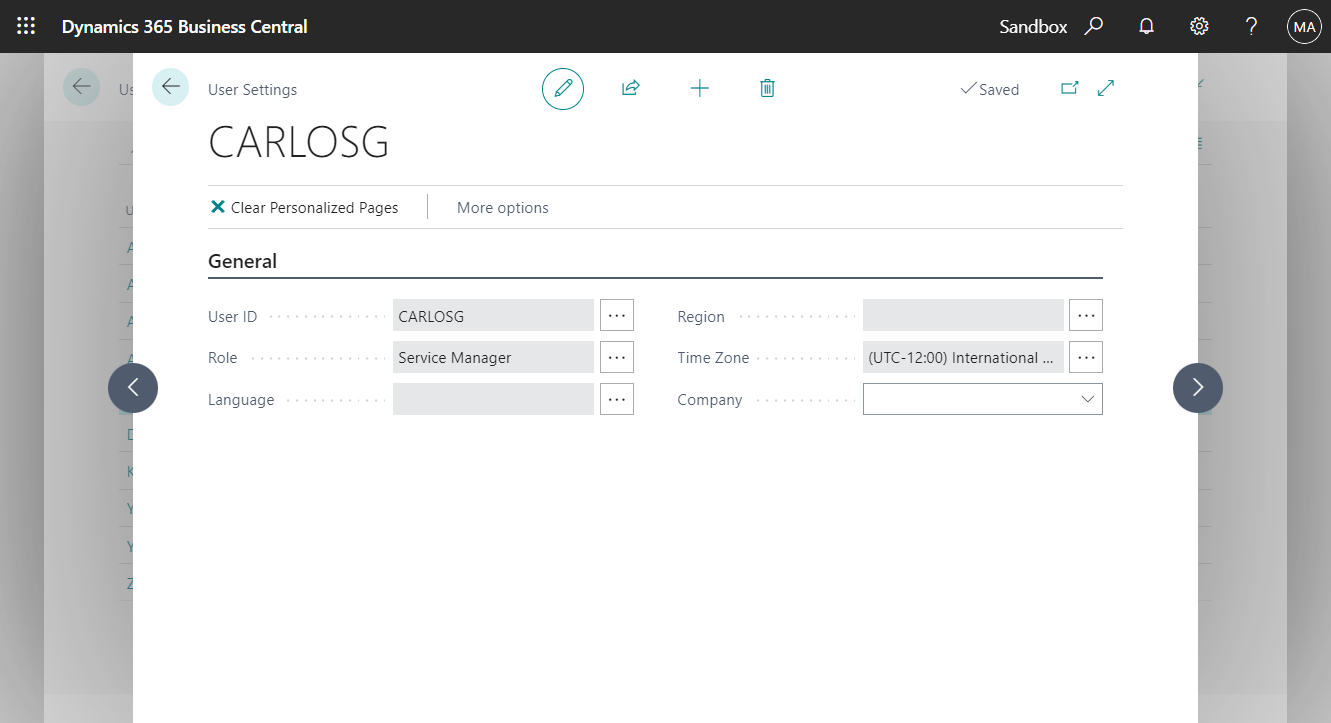Navigate to next record with right chevron
Image resolution: width=1331 pixels, height=723 pixels.
tap(1197, 388)
